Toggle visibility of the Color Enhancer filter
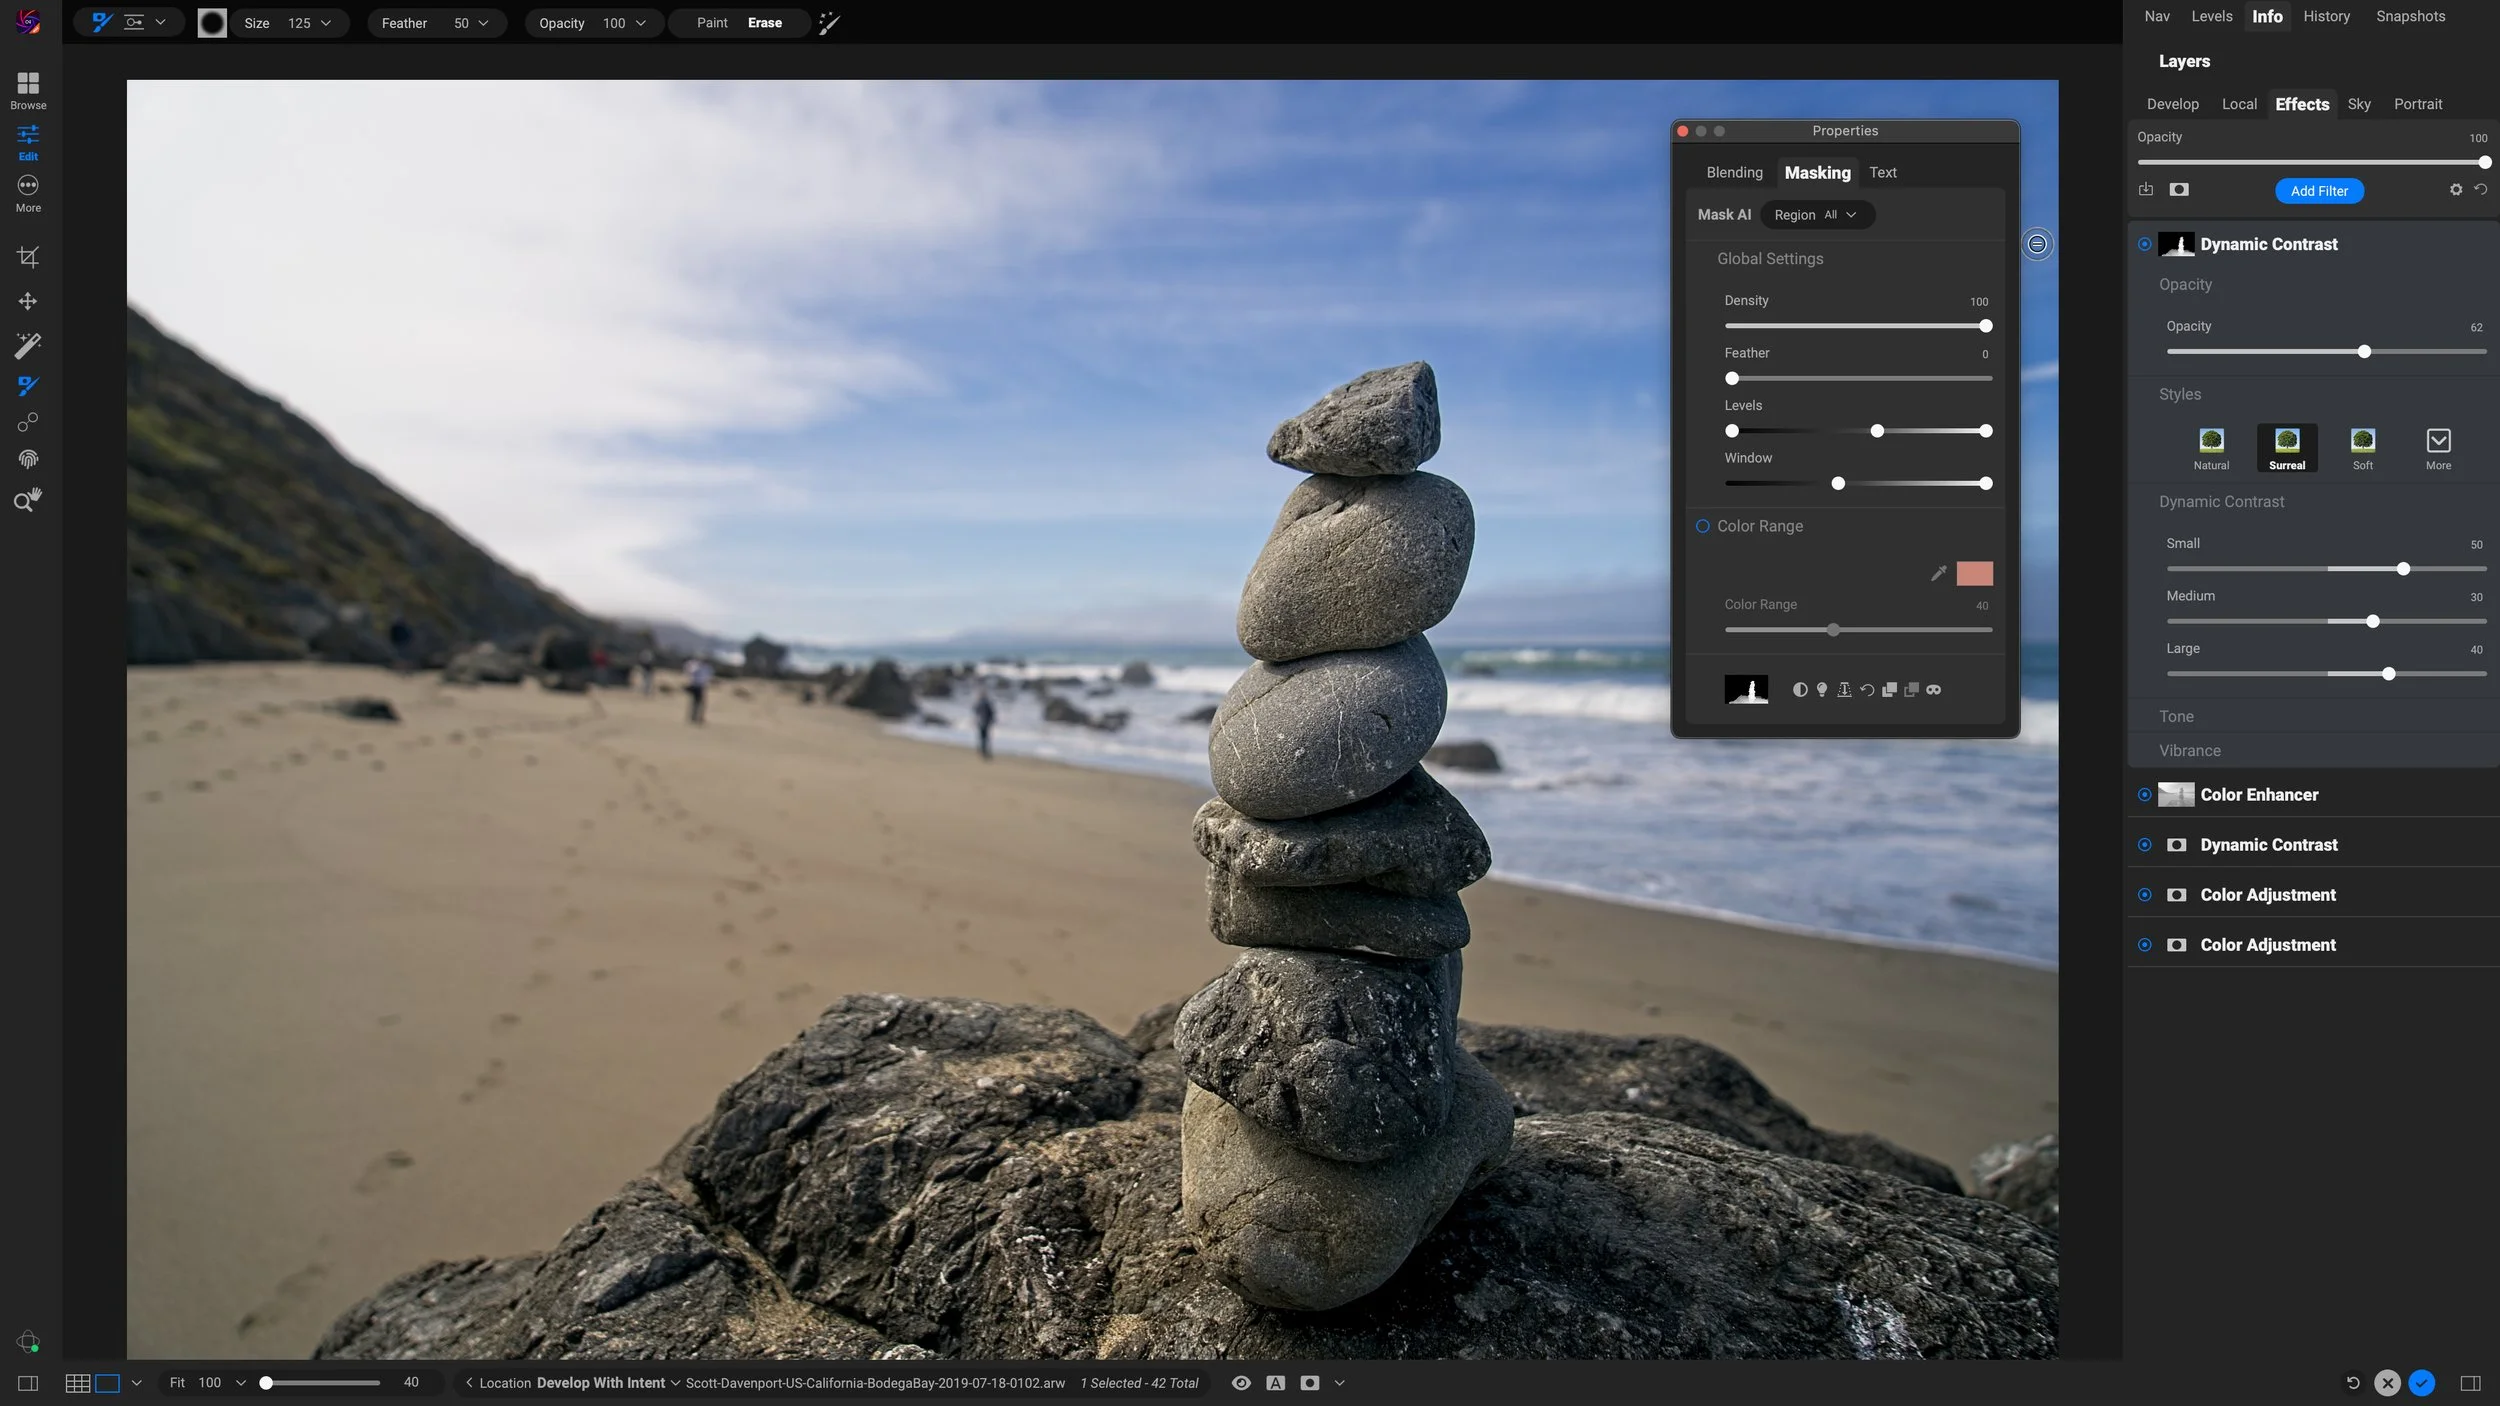Screen dimensions: 2500x1406 (x=2145, y=794)
